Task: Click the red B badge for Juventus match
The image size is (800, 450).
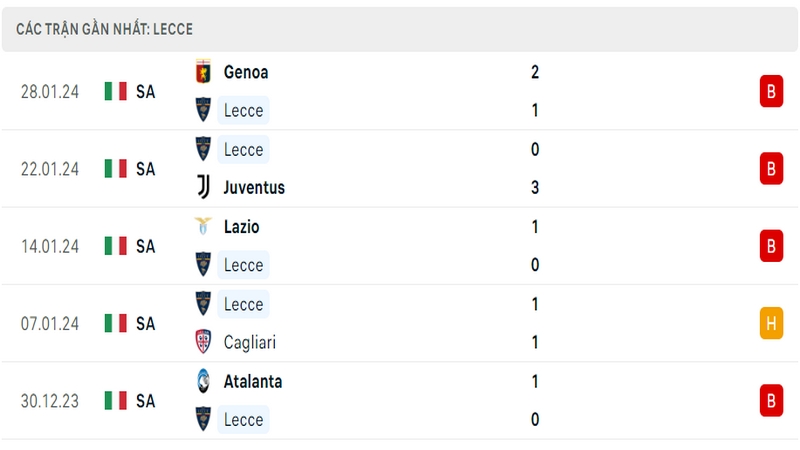Action: coord(771,168)
